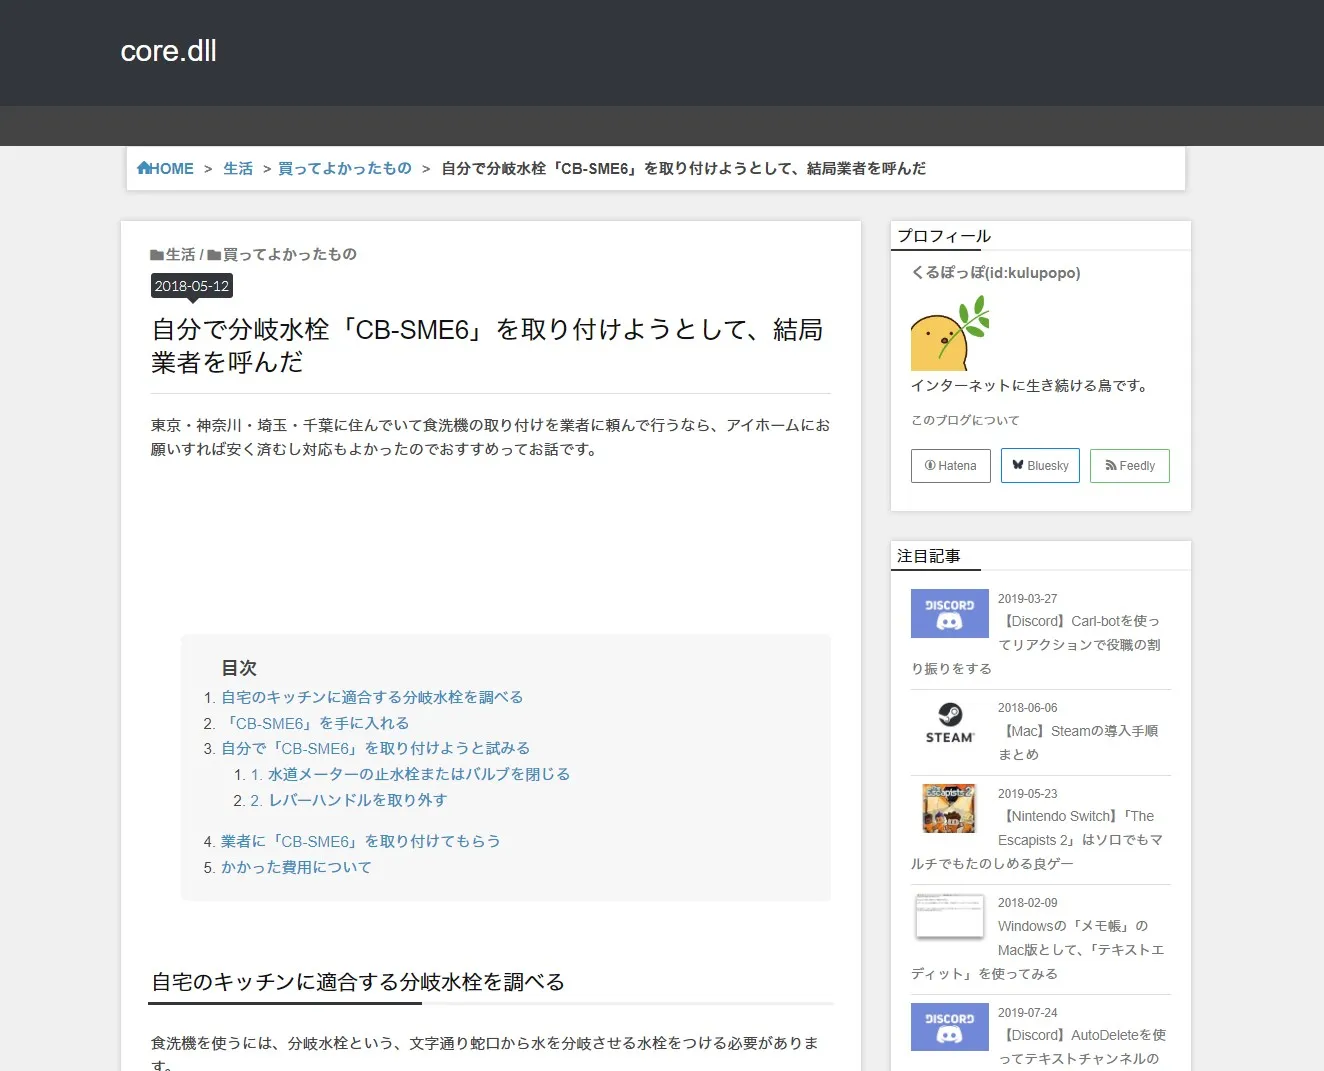Click section heading 自宅のキッチンに適合する分岐水栓を調べる
Viewport: 1324px width, 1071px height.
tap(358, 982)
